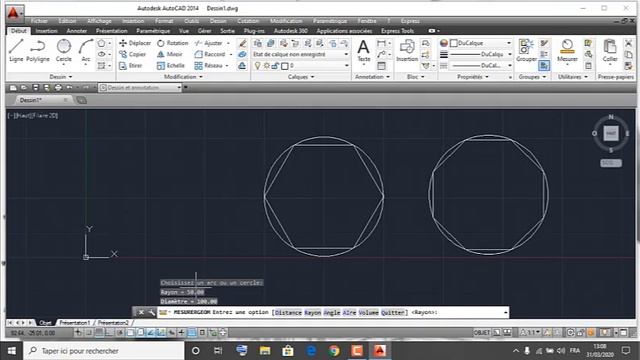
Task: Use the Echelle command
Action: [x=171, y=66]
